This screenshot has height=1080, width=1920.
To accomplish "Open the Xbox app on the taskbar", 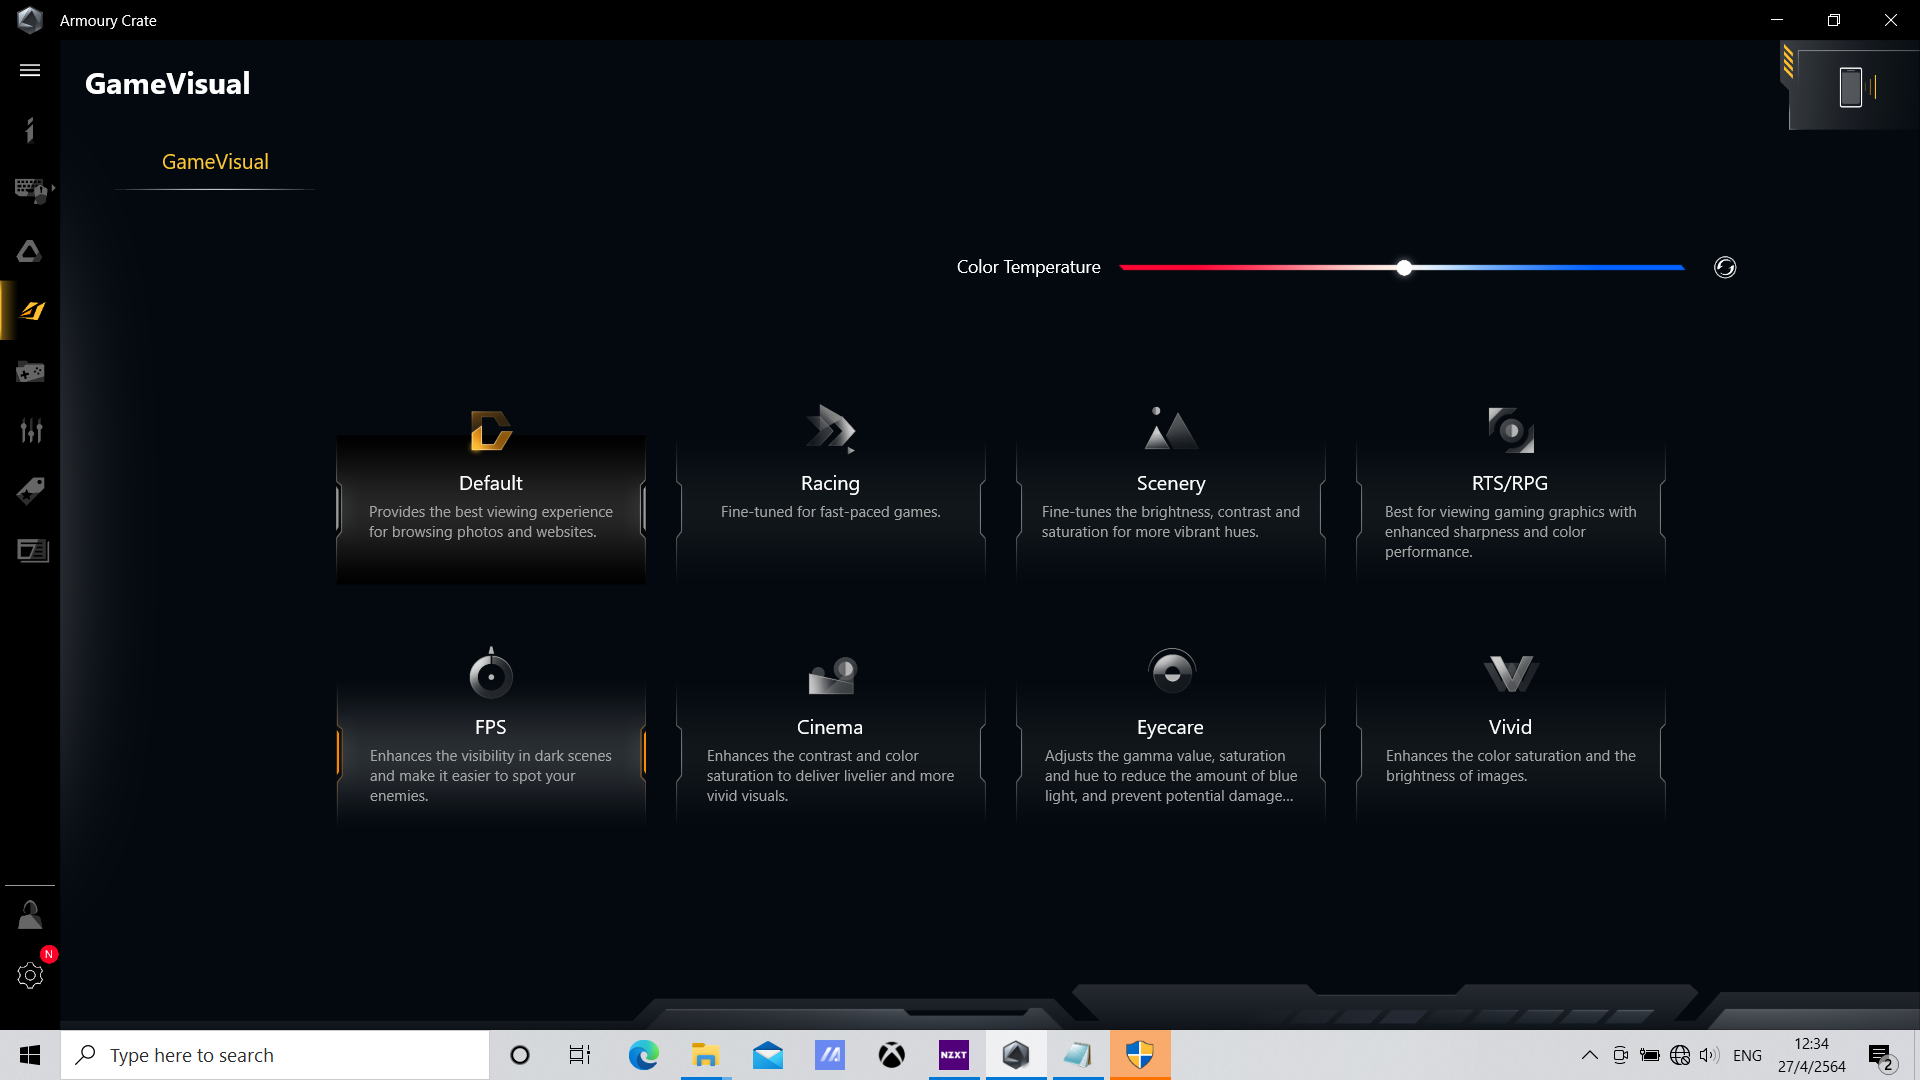I will (891, 1055).
